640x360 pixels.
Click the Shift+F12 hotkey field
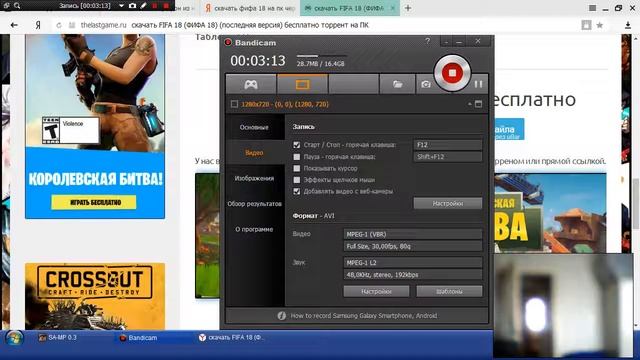pyautogui.click(x=448, y=157)
